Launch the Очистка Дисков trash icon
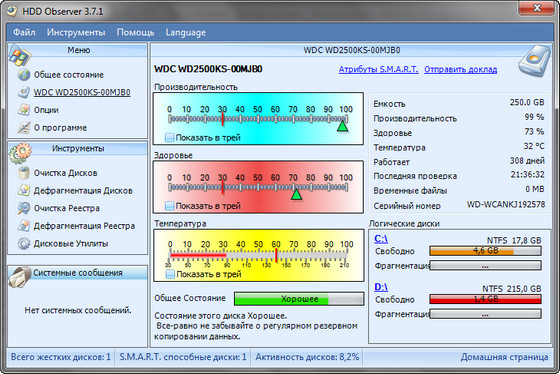Viewport: 560px width, 374px height. pyautogui.click(x=24, y=173)
